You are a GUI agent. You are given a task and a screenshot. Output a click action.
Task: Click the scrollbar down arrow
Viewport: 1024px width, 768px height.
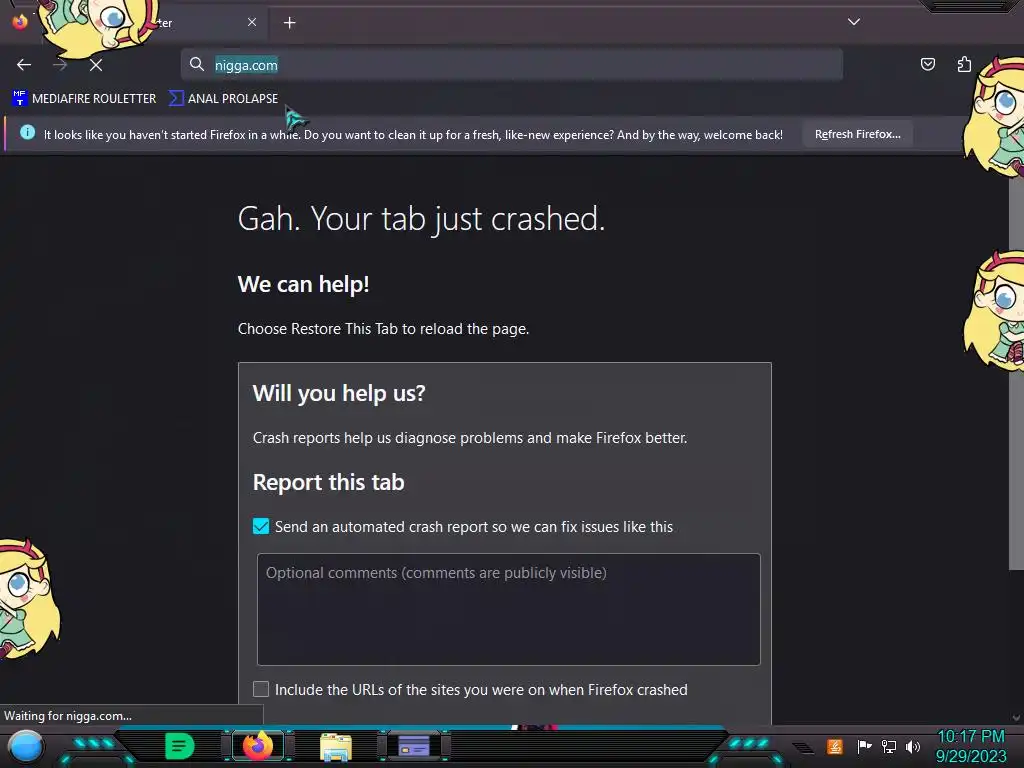pyautogui.click(x=1016, y=717)
